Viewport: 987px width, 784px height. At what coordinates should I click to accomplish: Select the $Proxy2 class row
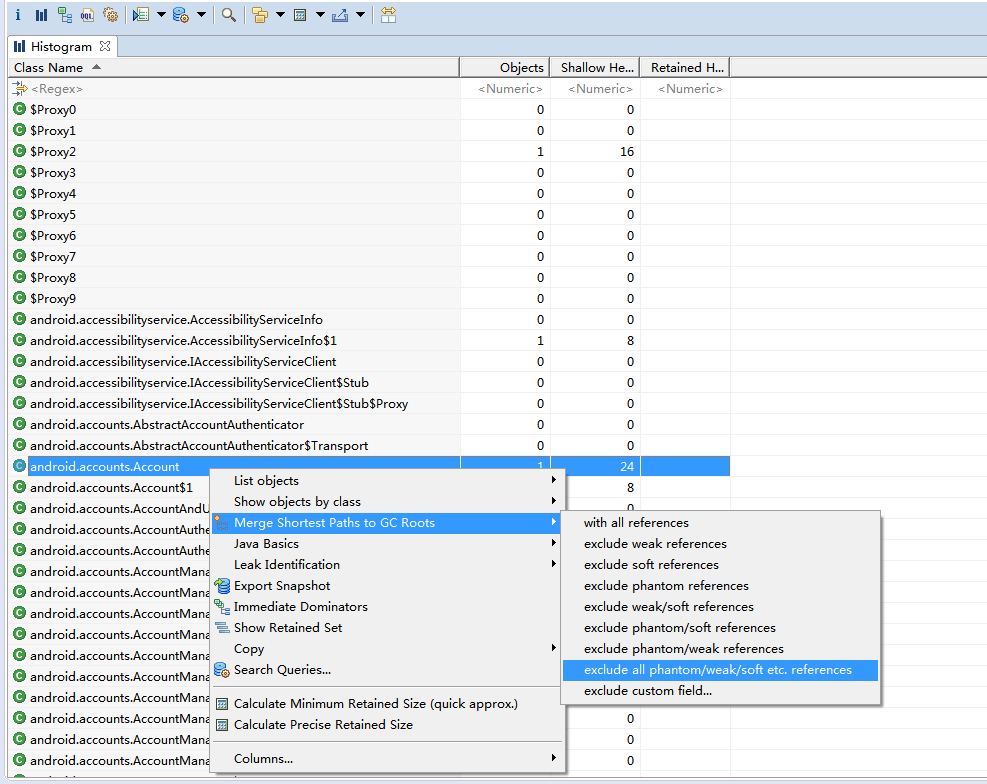tap(53, 152)
